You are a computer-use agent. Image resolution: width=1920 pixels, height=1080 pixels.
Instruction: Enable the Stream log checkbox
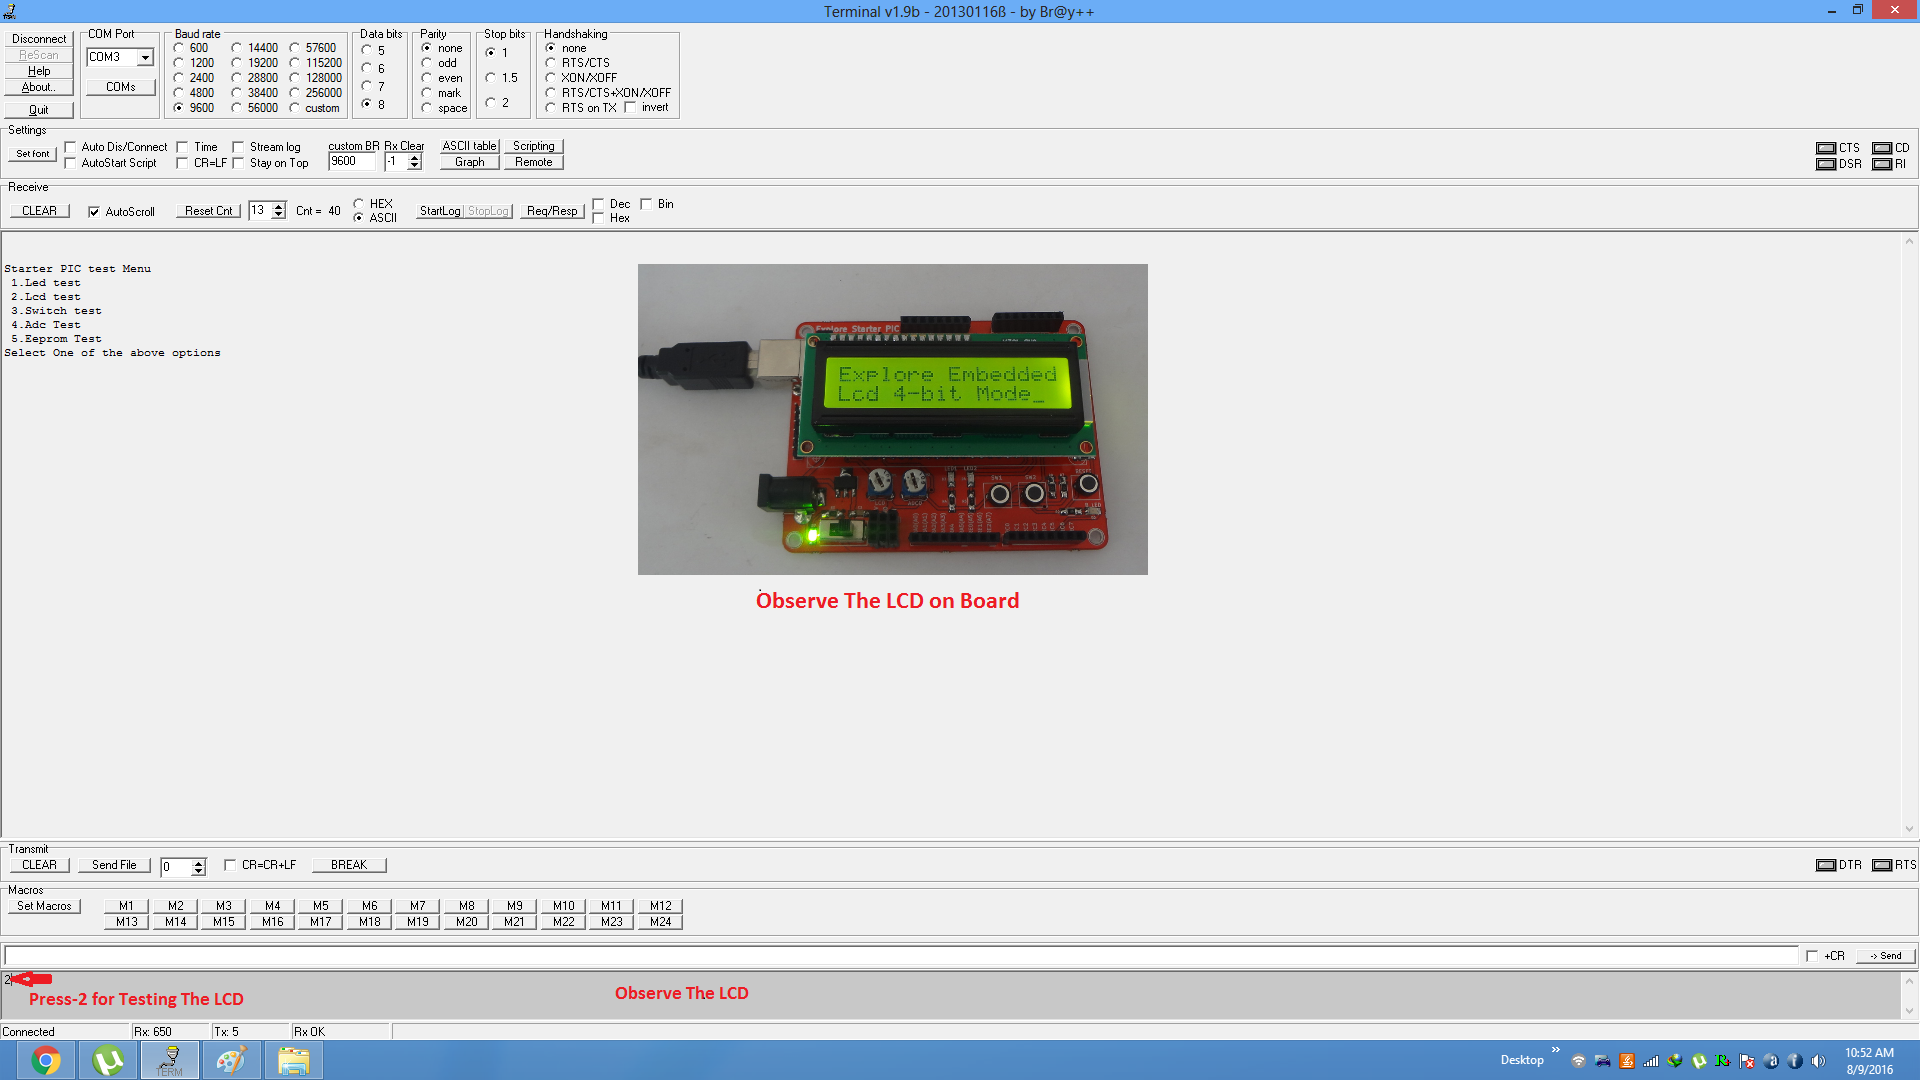(239, 147)
